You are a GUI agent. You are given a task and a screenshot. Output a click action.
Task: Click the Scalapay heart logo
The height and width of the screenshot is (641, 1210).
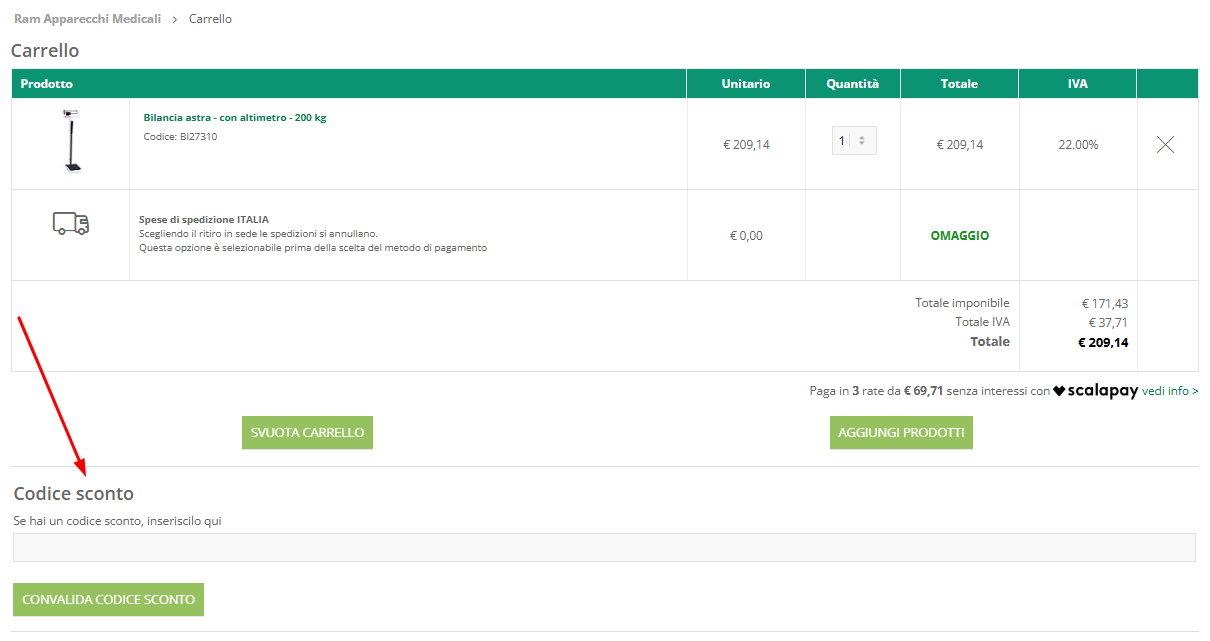pyautogui.click(x=1059, y=392)
